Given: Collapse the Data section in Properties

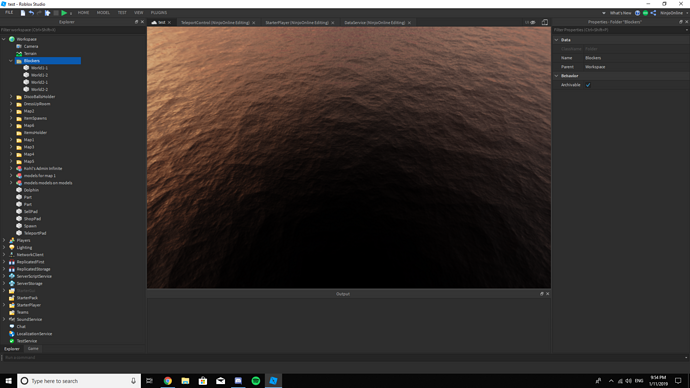Looking at the screenshot, I should (557, 40).
